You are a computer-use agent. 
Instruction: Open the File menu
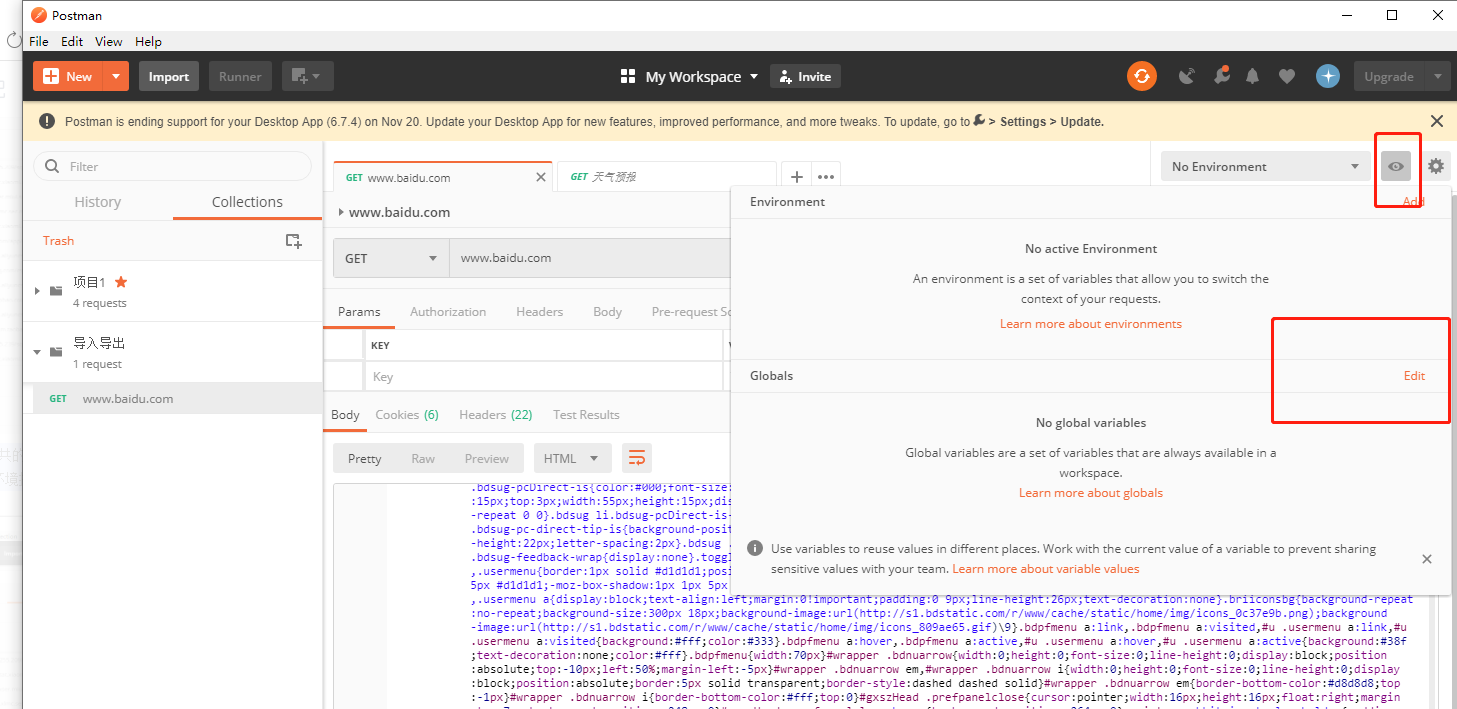(39, 42)
